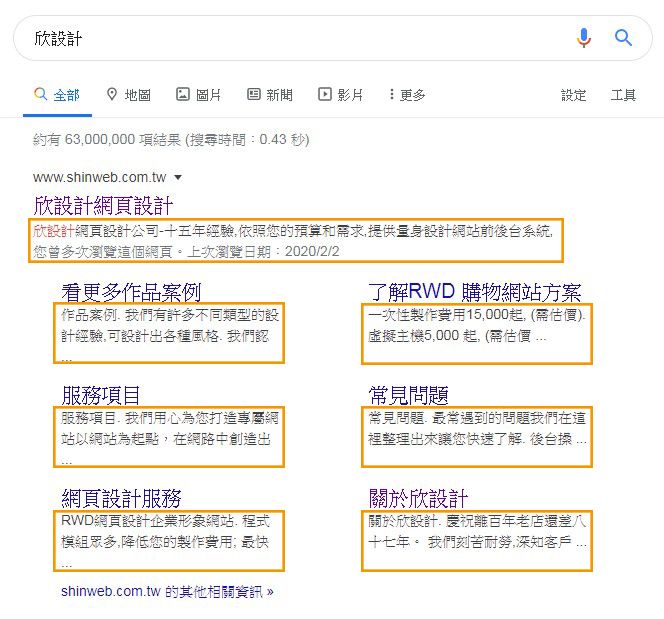The height and width of the screenshot is (619, 664).
Task: Click the blue magnifier search button
Action: 623,38
